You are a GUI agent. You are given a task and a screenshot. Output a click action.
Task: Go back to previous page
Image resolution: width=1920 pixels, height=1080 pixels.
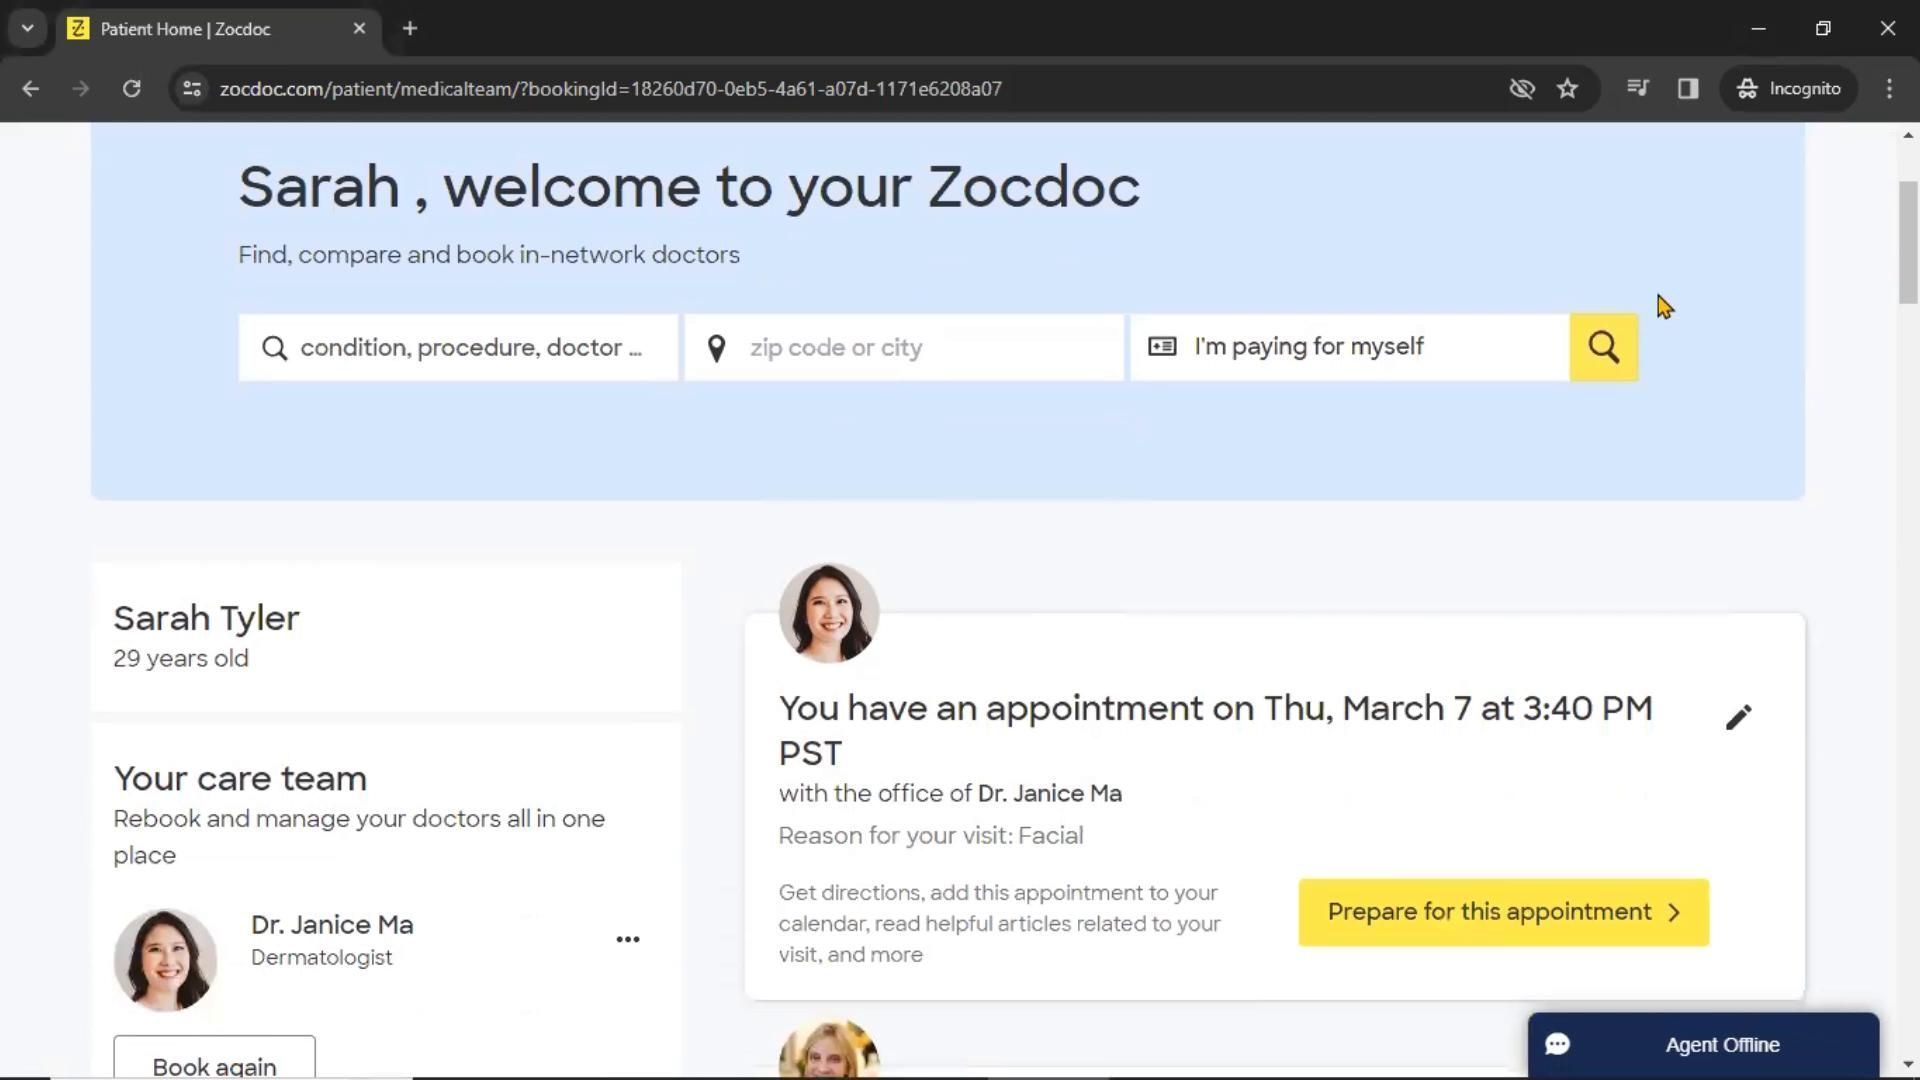(31, 89)
